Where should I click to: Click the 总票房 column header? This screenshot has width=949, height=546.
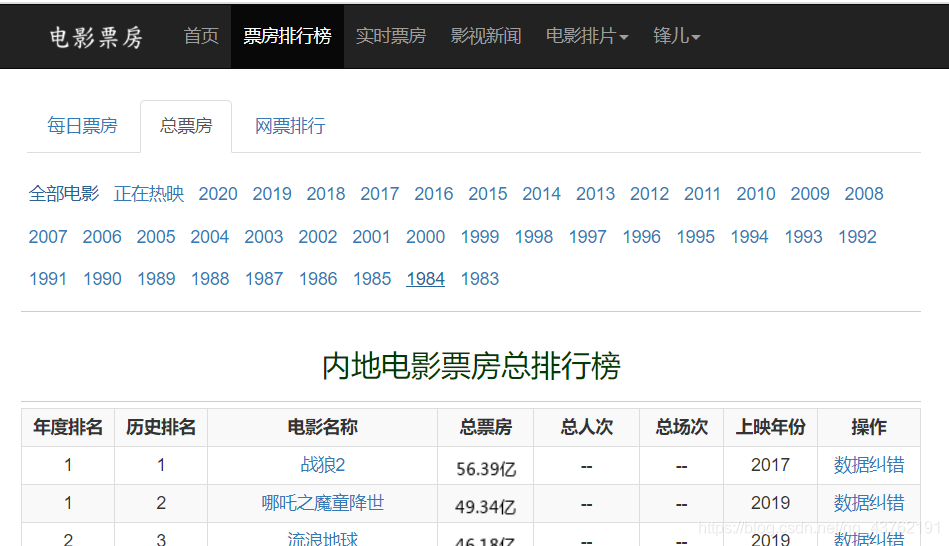(x=485, y=427)
